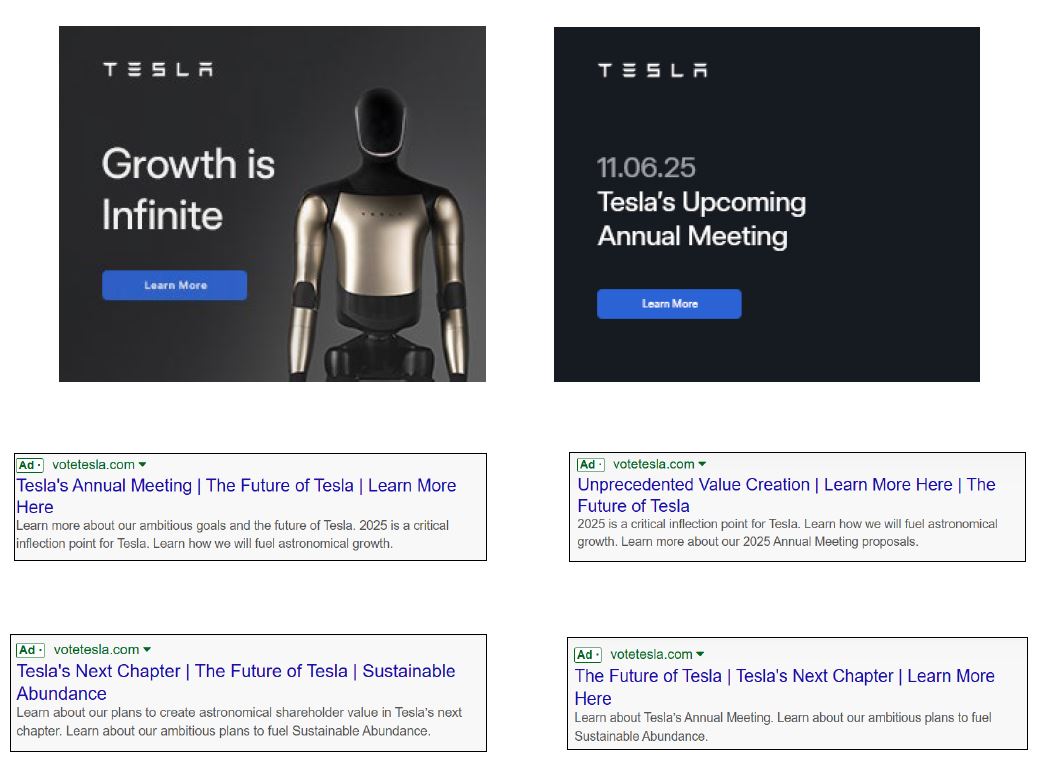Open "Unprecedented Value Creation" ad headline

[786, 485]
